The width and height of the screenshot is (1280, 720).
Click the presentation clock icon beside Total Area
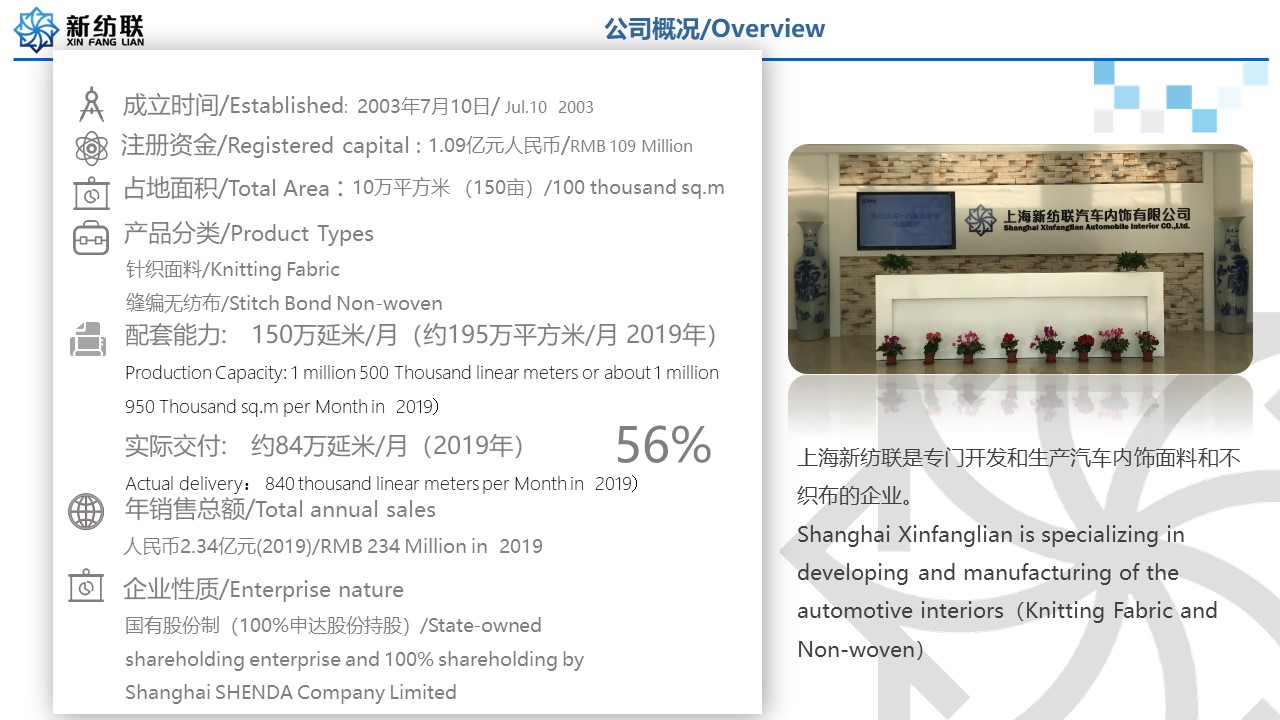coord(91,192)
